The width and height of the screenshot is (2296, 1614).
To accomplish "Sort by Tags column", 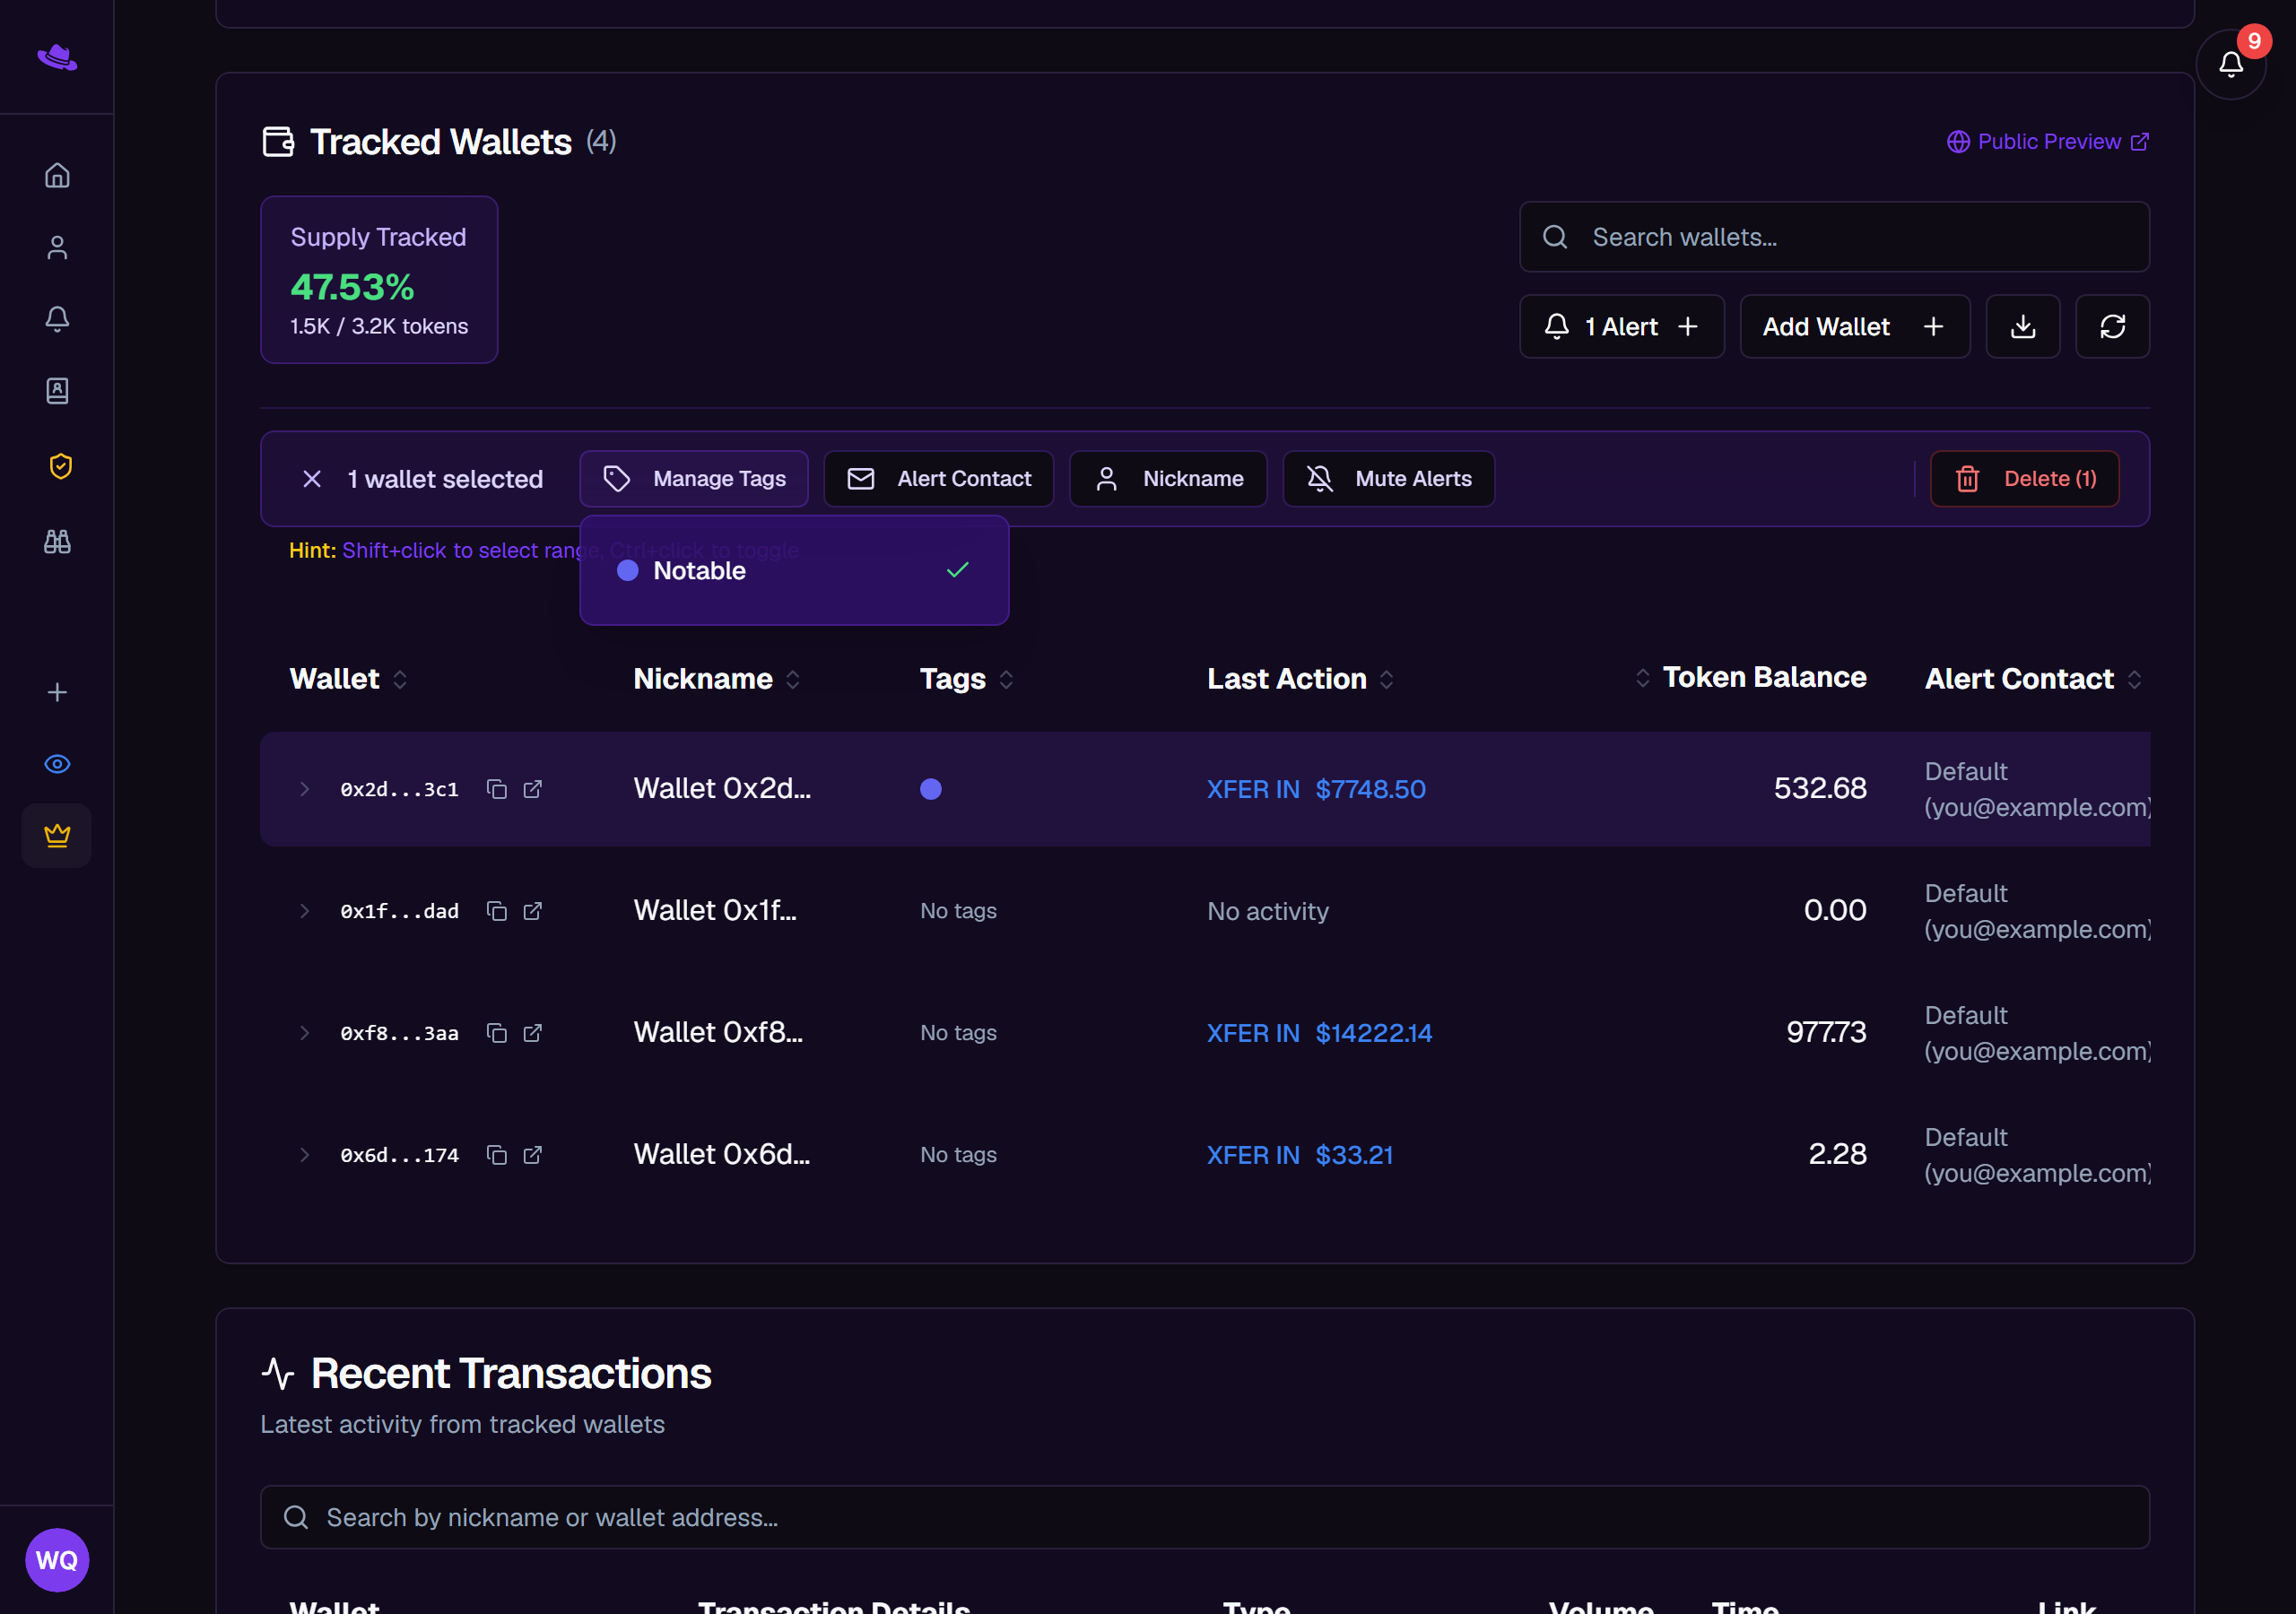I will (966, 679).
